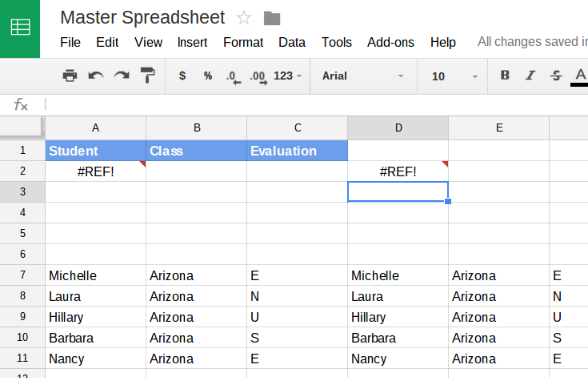Click the Redo arrow icon
The image size is (588, 378).
tap(122, 76)
